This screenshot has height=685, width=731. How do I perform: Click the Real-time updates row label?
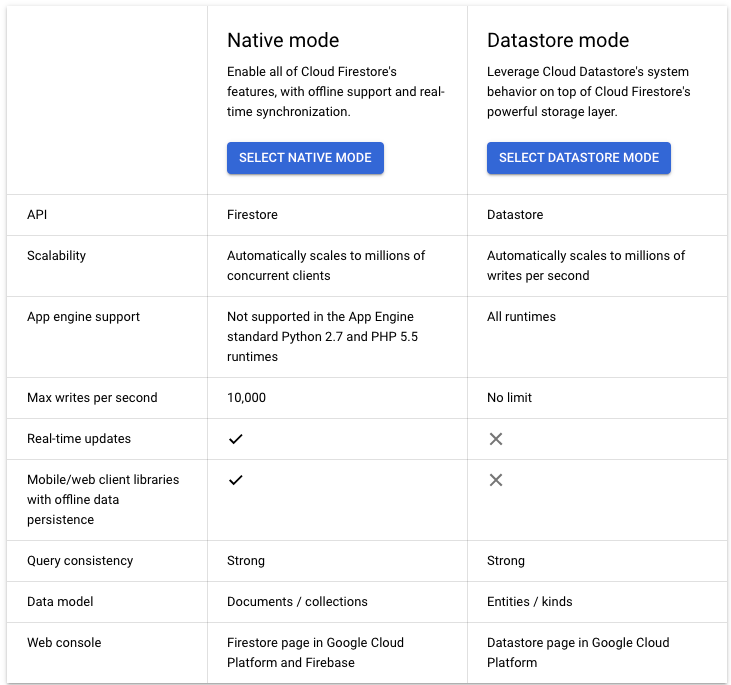point(79,439)
